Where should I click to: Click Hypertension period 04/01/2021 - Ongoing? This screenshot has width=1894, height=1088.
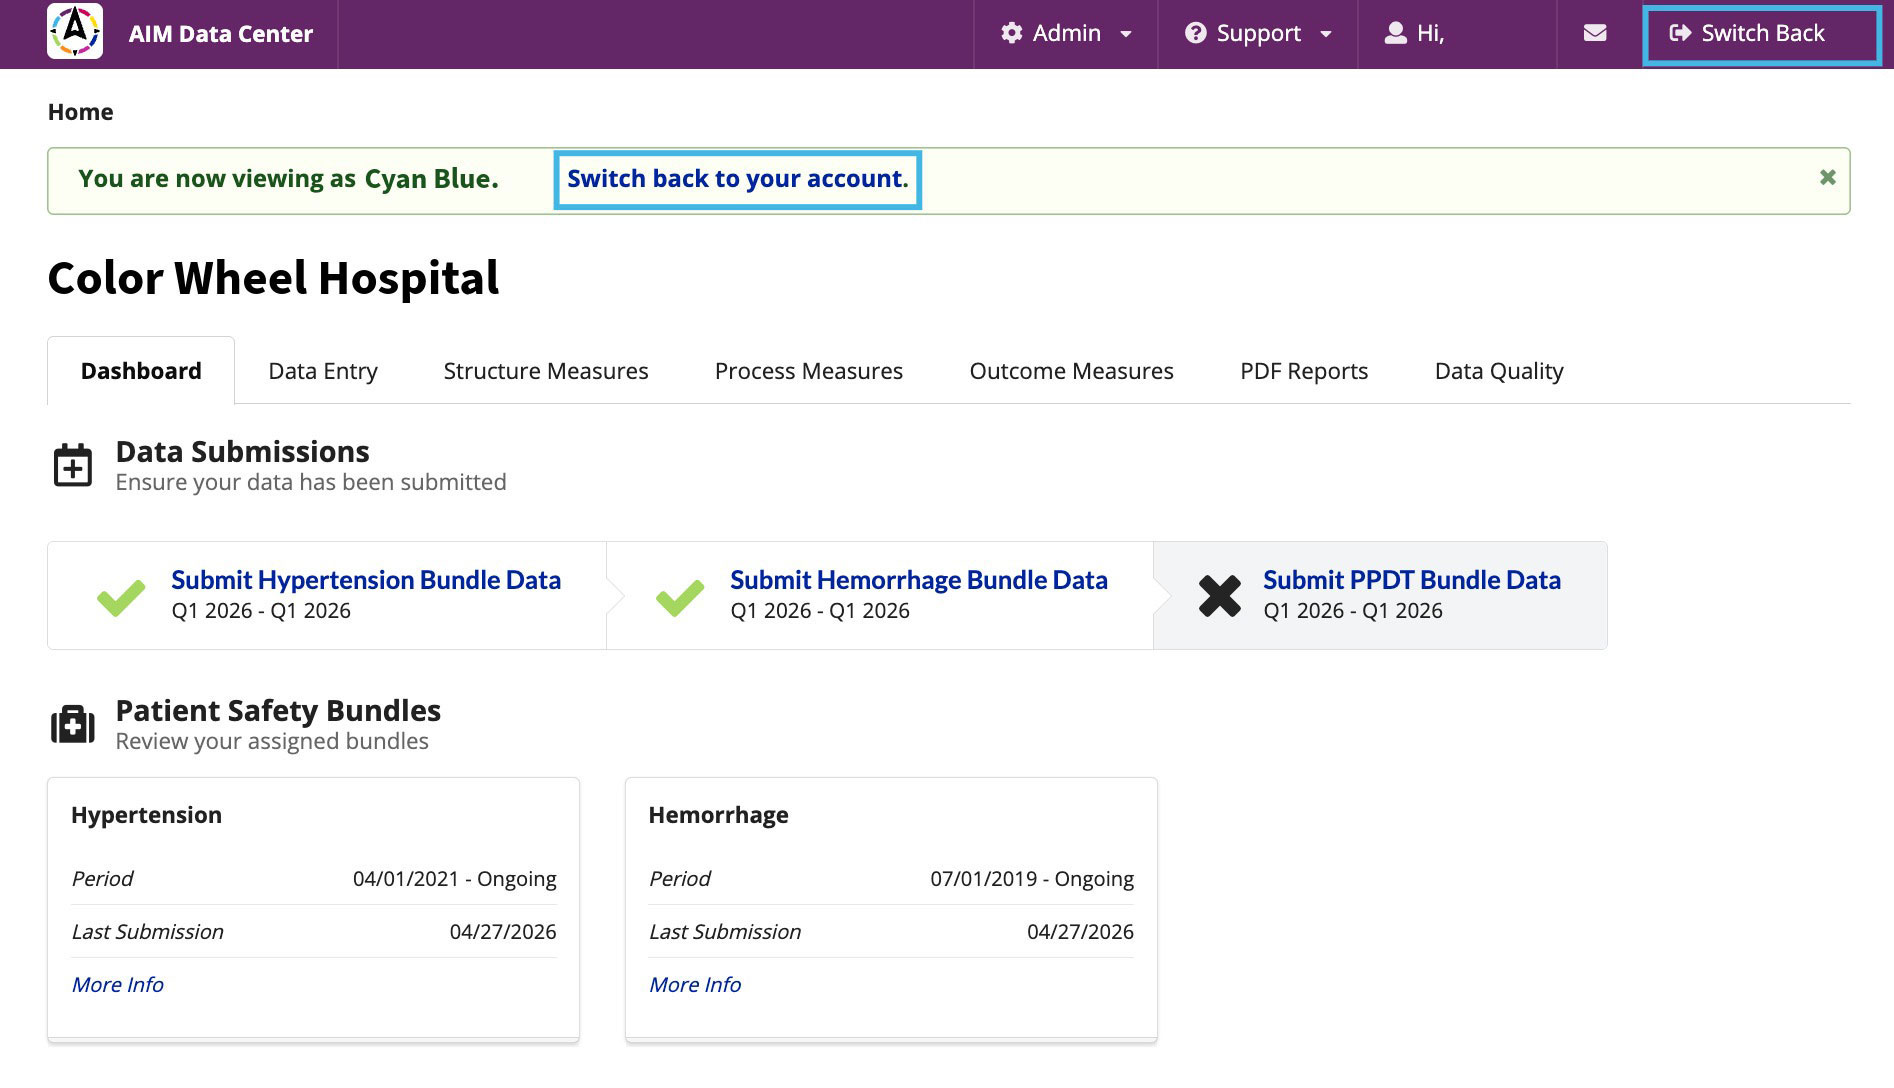(455, 879)
